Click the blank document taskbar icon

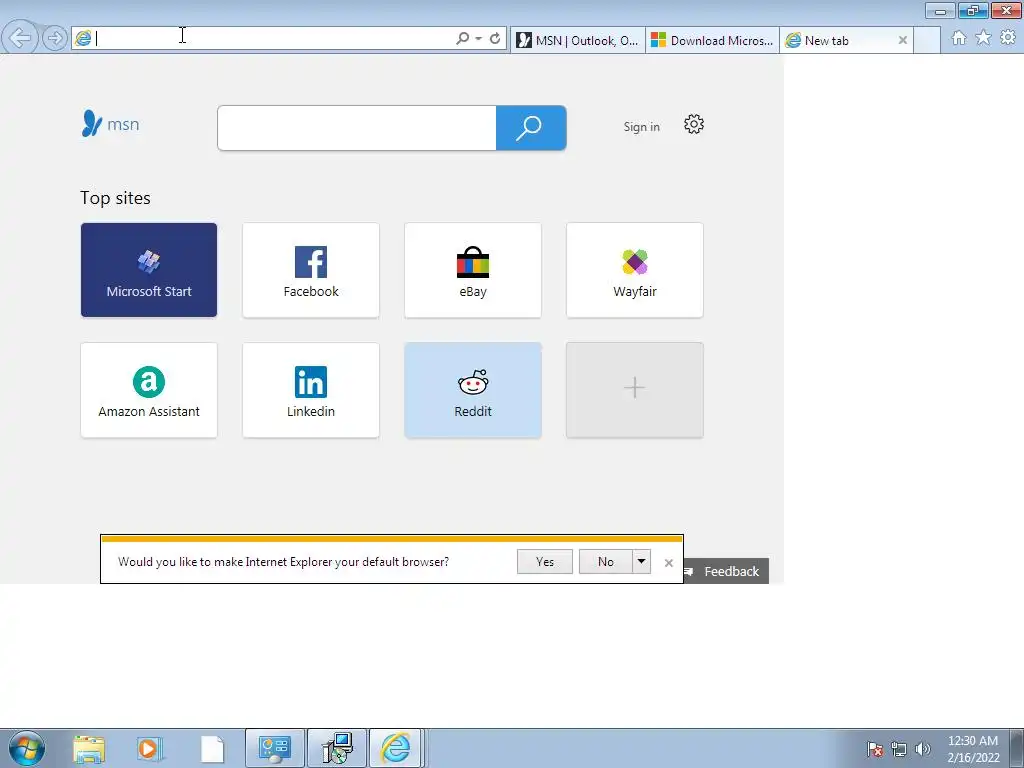click(x=212, y=749)
